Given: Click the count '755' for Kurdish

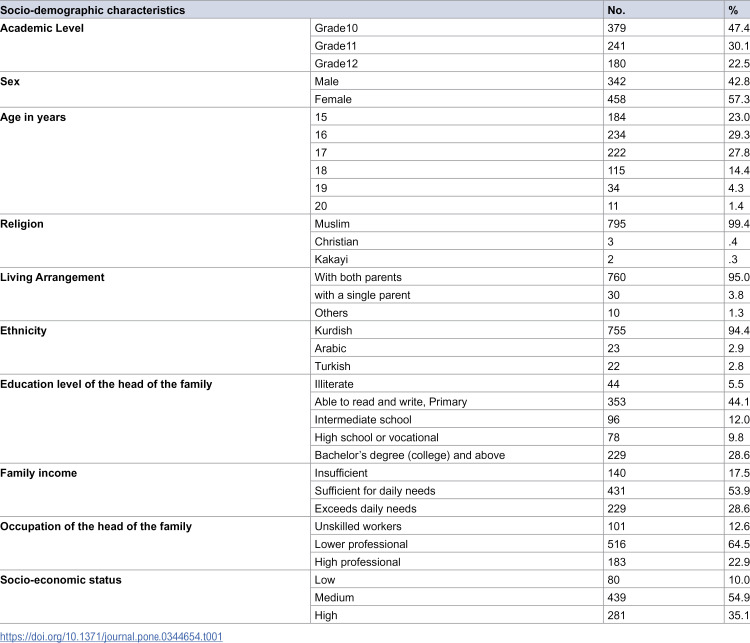Looking at the screenshot, I should [x=617, y=331].
